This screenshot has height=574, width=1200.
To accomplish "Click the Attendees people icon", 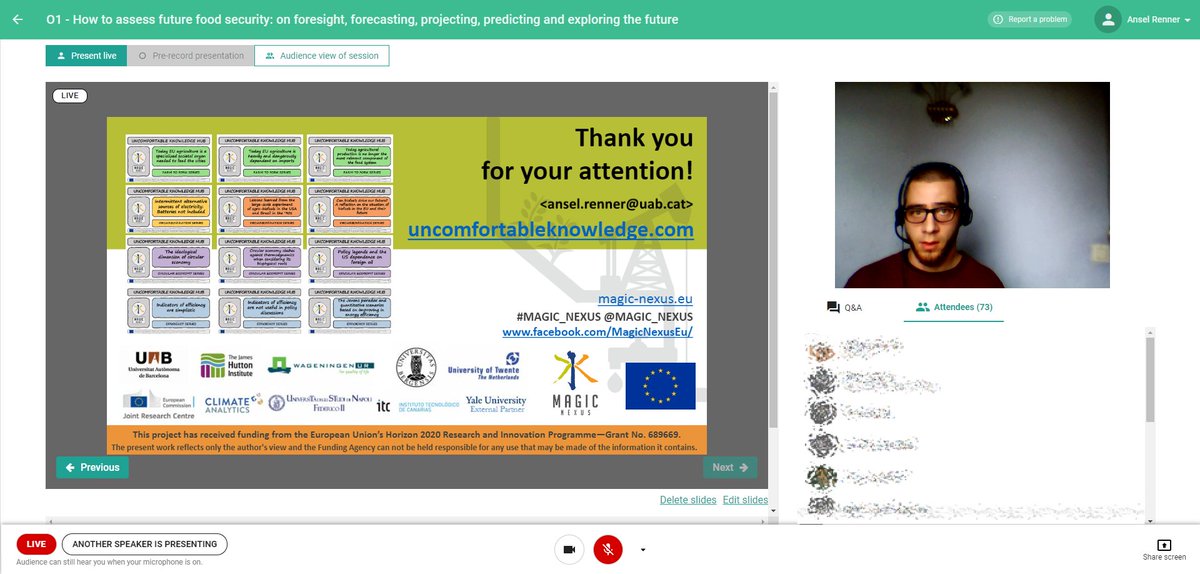I will (923, 308).
